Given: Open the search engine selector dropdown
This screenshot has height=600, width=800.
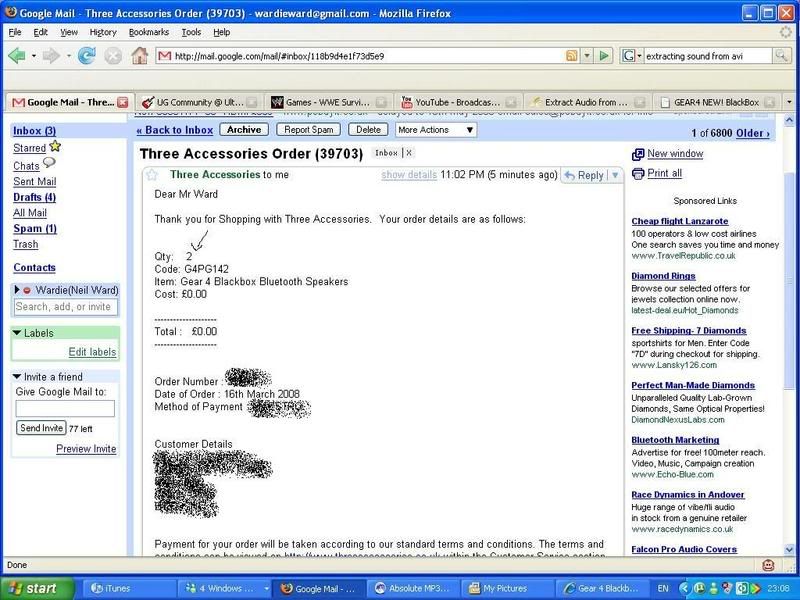Looking at the screenshot, I should click(631, 56).
